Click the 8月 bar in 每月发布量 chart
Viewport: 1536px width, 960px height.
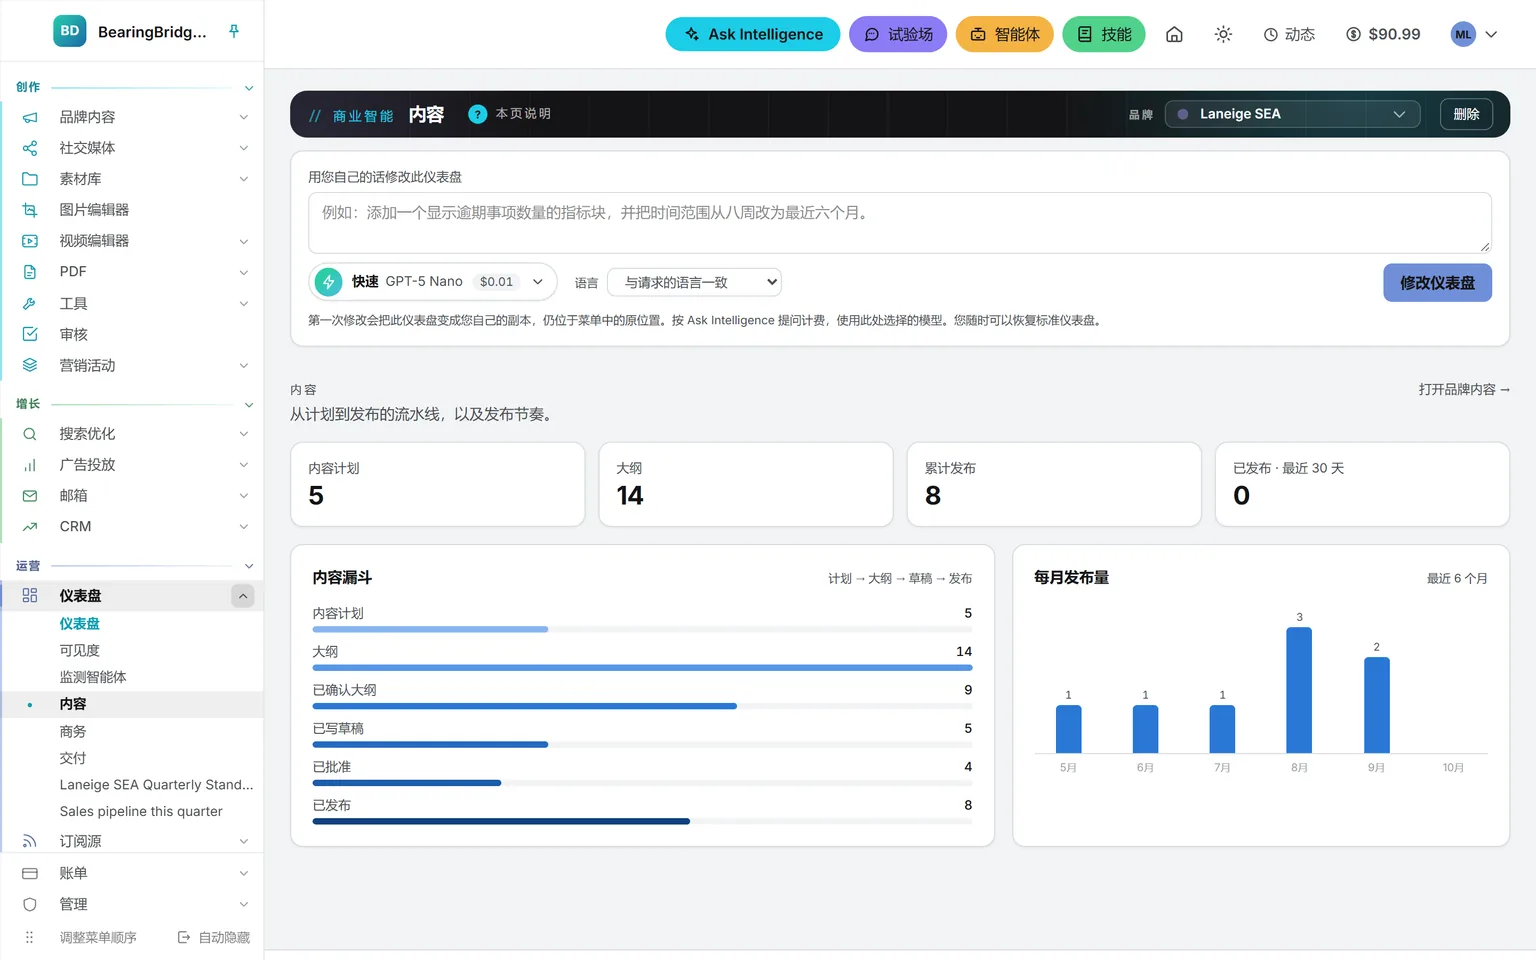(x=1299, y=690)
